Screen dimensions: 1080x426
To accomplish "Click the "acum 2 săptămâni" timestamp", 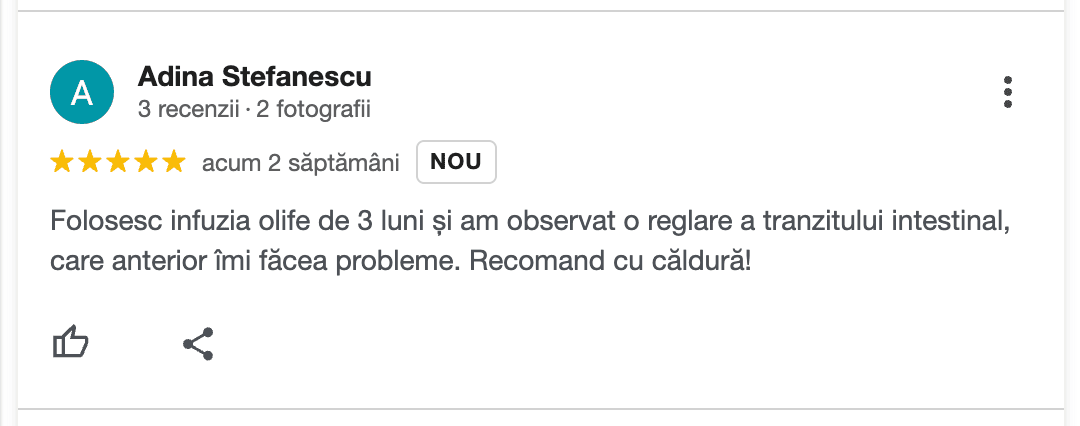I will click(x=300, y=163).
